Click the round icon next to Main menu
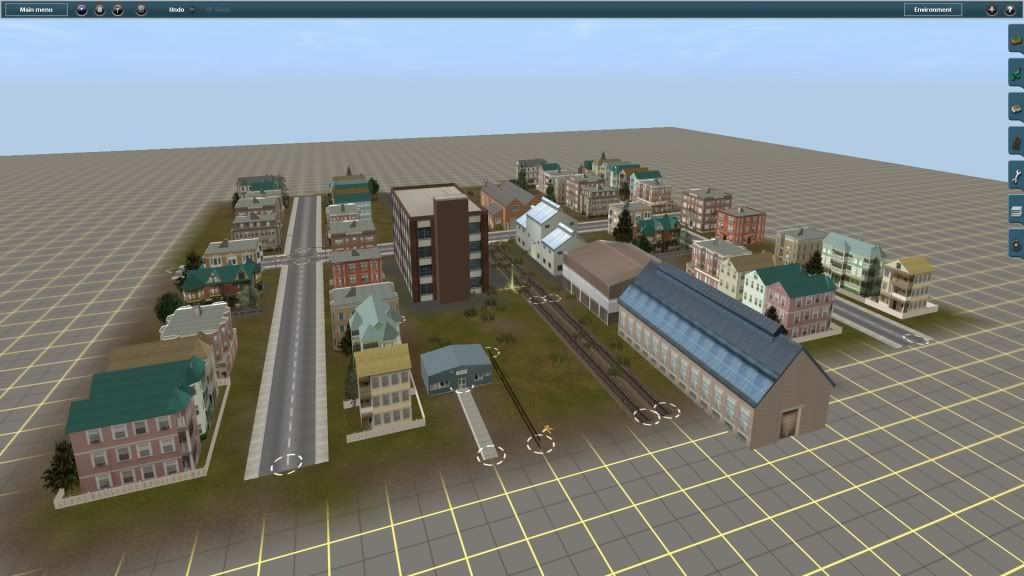The image size is (1024, 576). (81, 9)
